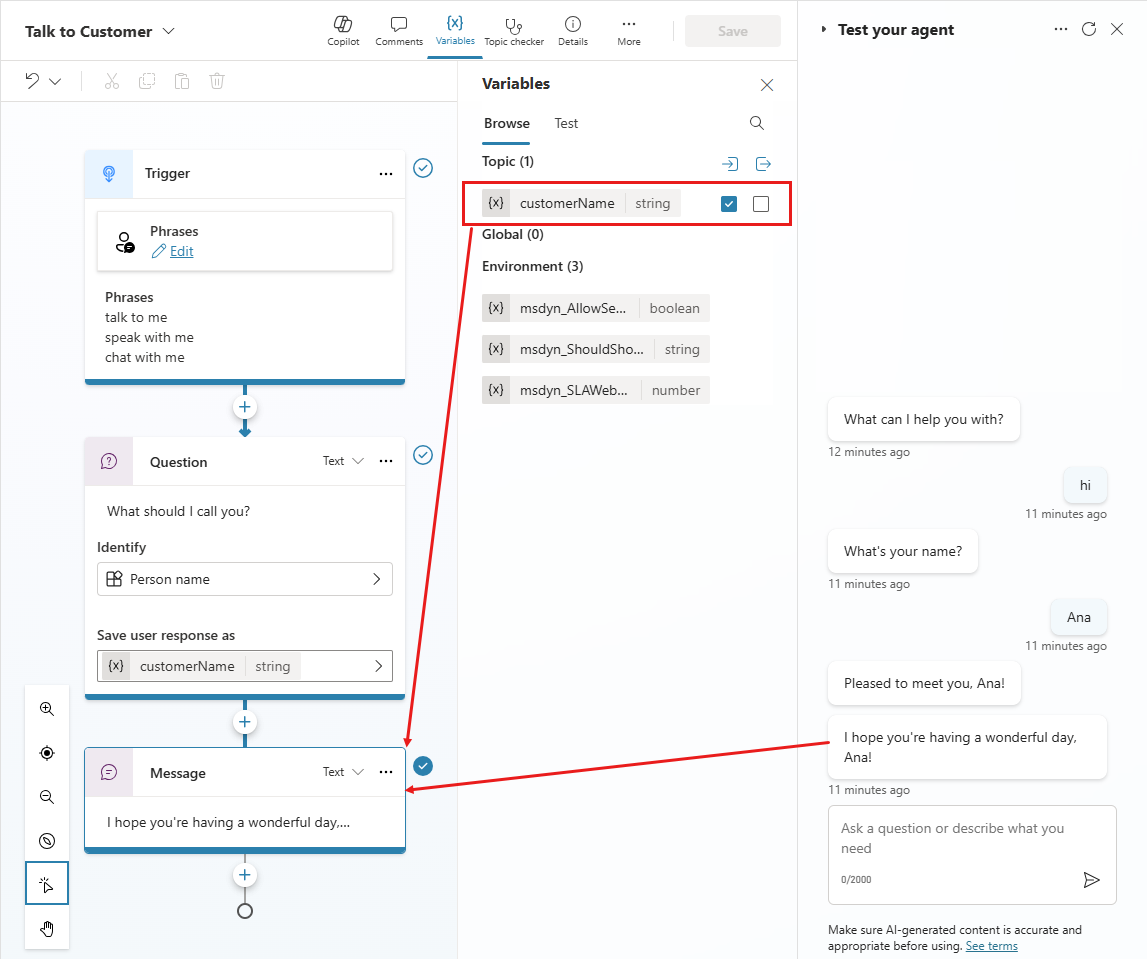Click the Trigger node status checkmark
The height and width of the screenshot is (959, 1147).
(x=423, y=168)
